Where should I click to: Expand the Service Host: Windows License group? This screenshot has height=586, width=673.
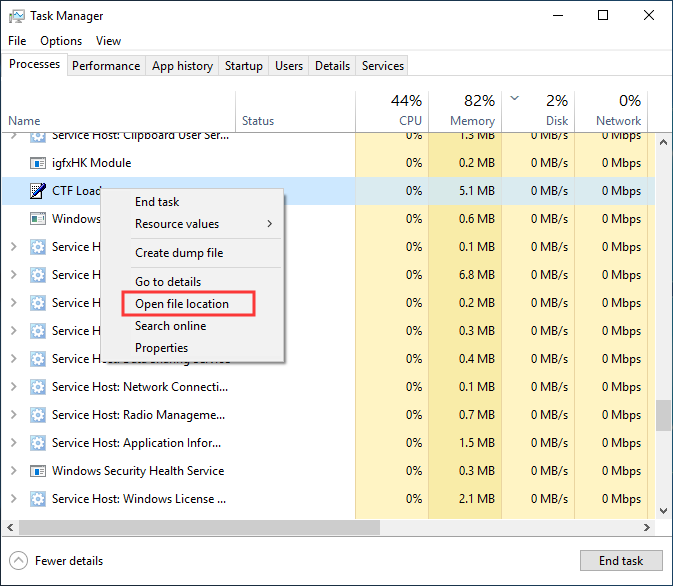coord(14,499)
